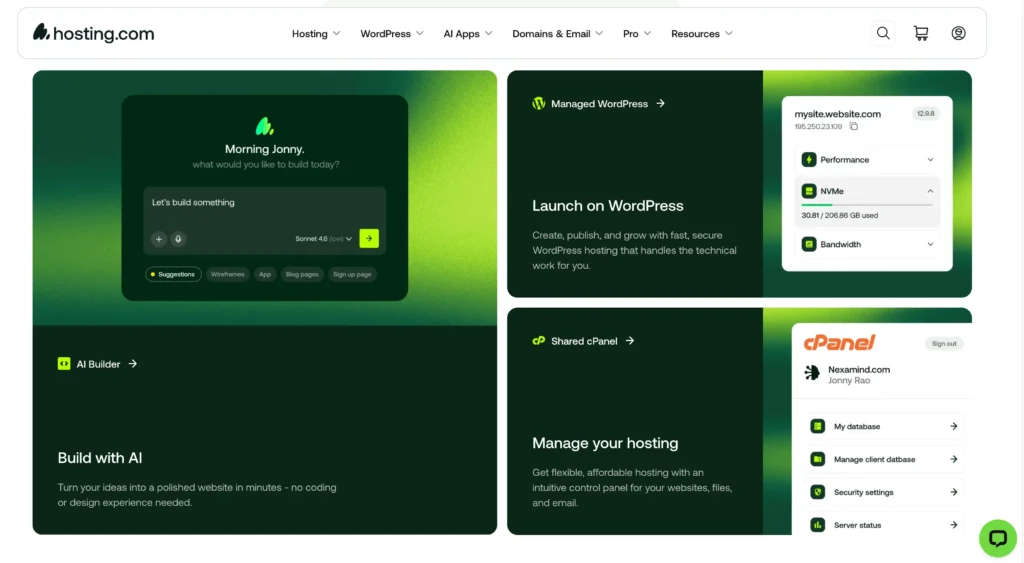Click the My database icon
The width and height of the screenshot is (1024, 563).
pyautogui.click(x=817, y=426)
